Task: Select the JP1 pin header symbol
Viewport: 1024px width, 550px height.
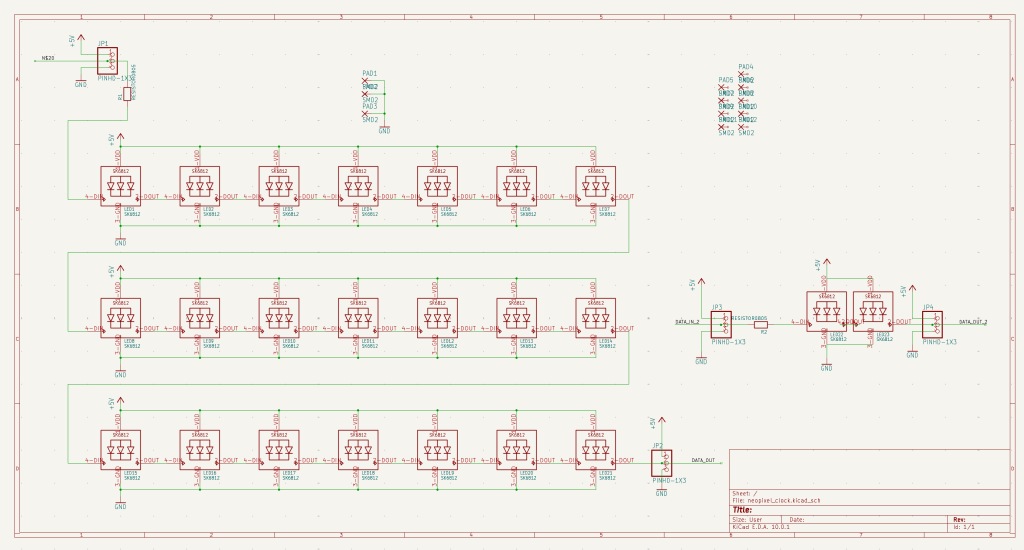Action: pyautogui.click(x=108, y=61)
